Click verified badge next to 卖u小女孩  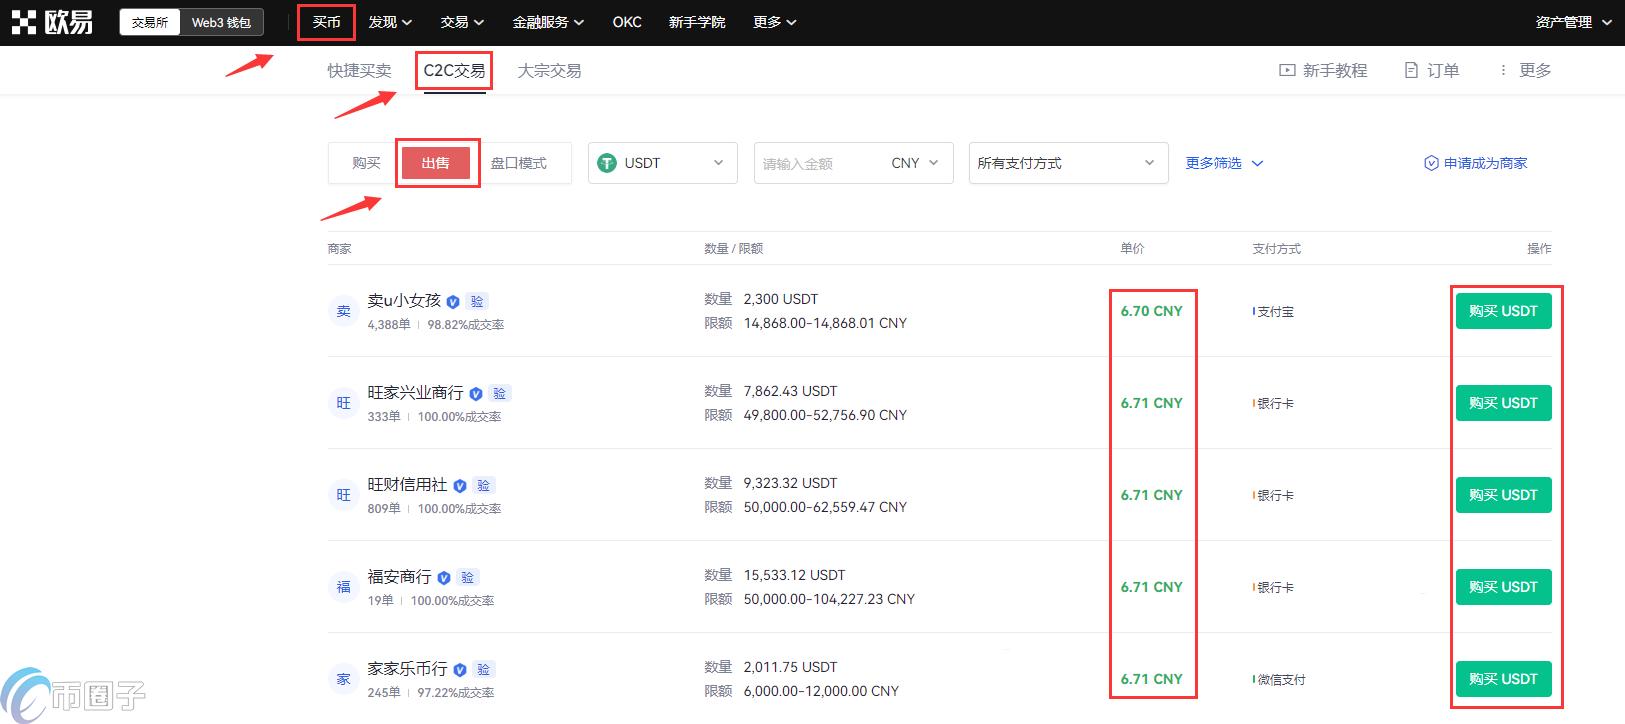[x=453, y=301]
